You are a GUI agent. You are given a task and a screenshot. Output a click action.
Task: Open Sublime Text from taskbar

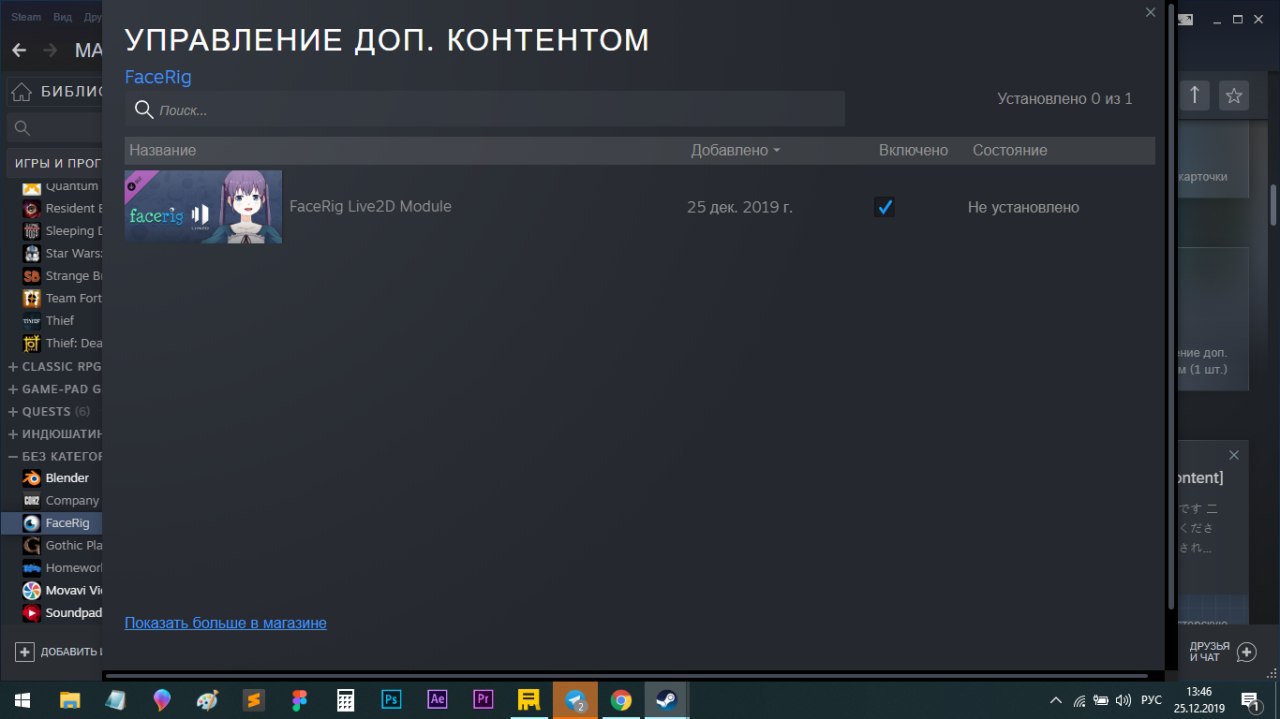254,699
